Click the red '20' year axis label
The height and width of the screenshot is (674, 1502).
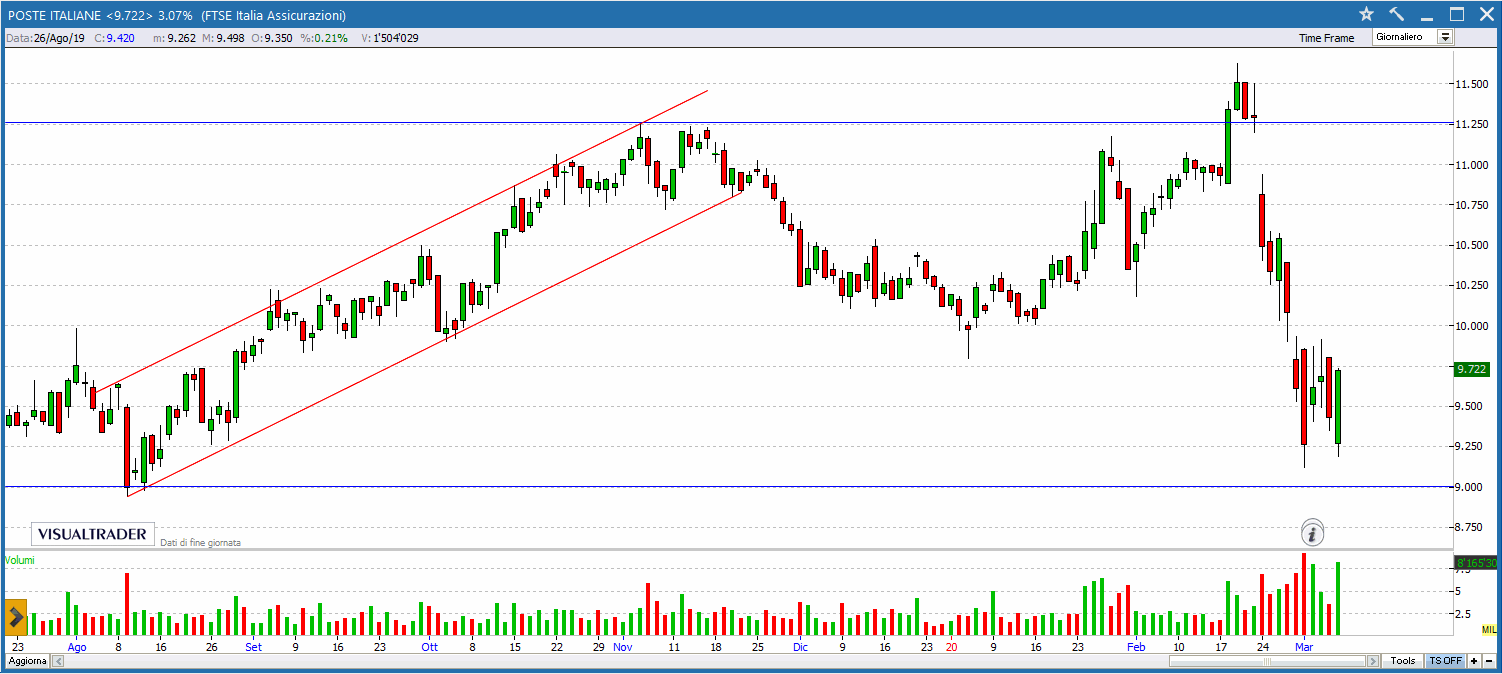(951, 647)
